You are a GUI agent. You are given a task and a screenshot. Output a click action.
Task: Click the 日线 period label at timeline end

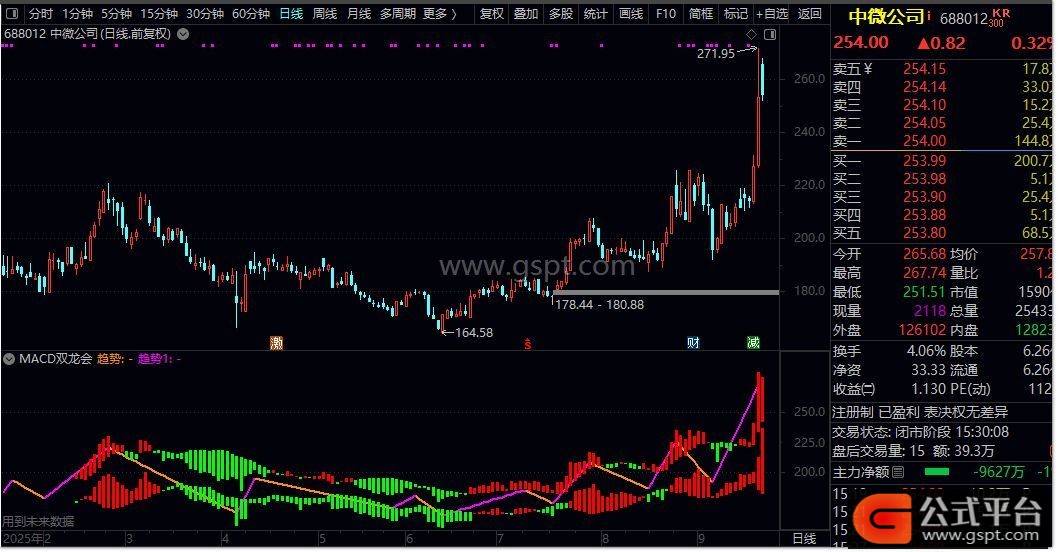(x=803, y=539)
